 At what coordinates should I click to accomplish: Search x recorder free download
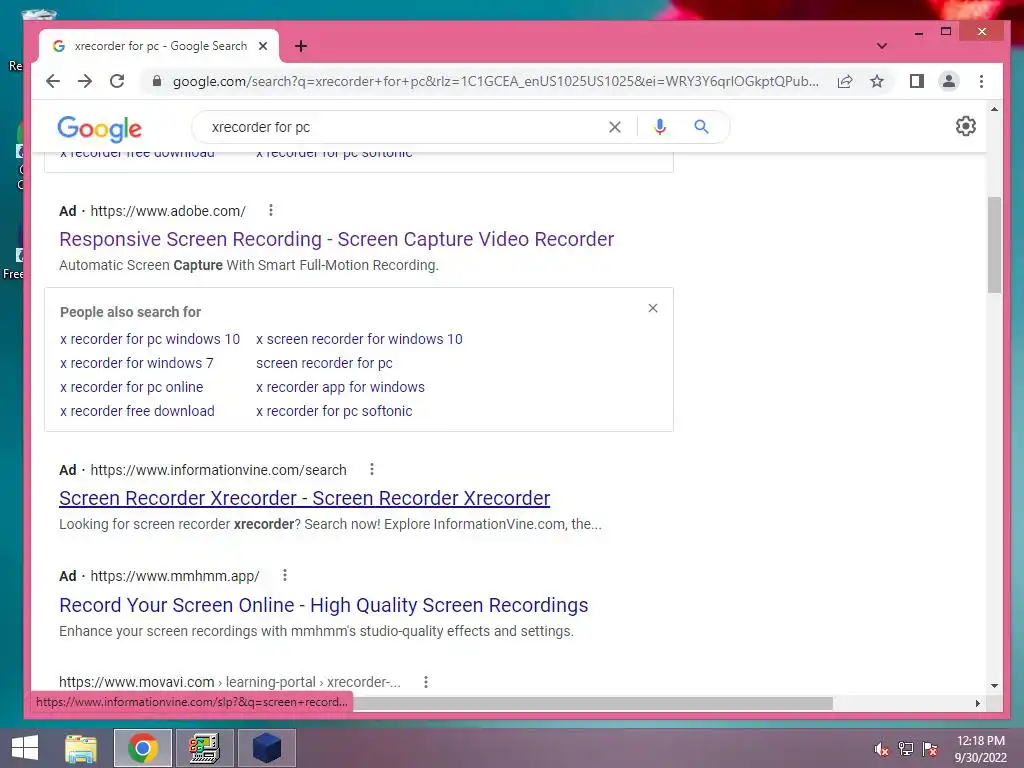pos(137,411)
